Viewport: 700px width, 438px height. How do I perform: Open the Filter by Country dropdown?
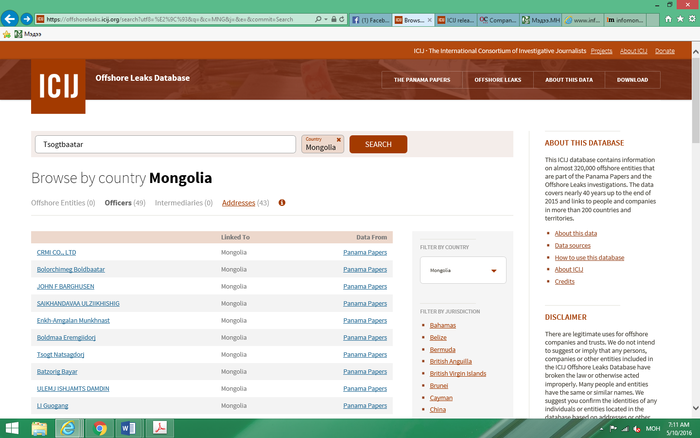pos(463,270)
